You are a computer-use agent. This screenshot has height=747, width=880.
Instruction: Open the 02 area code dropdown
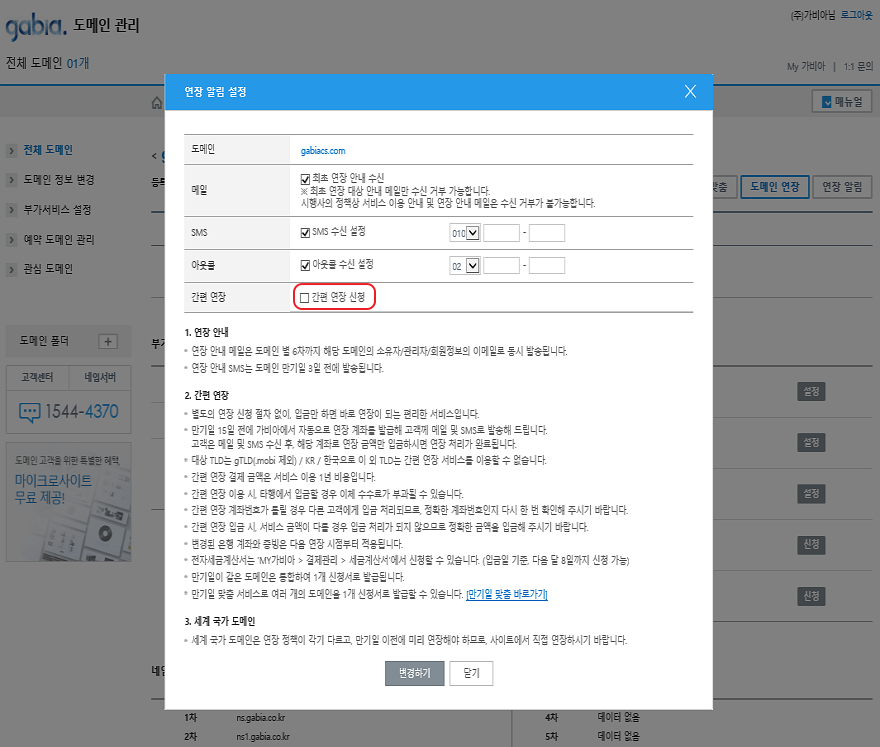pos(464,265)
